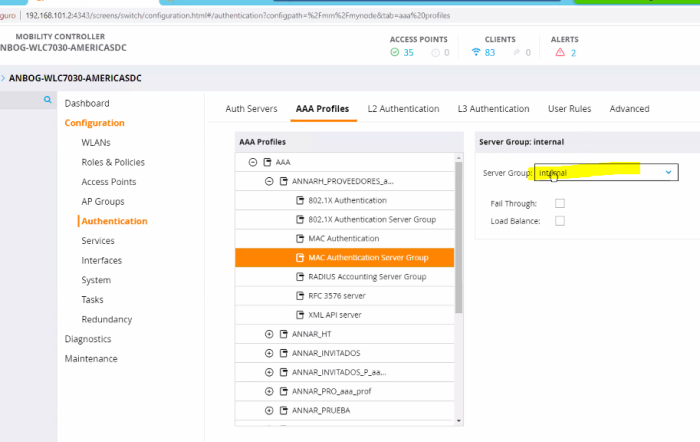Click the clients count 83
Image resolution: width=700 pixels, height=442 pixels.
click(490, 53)
